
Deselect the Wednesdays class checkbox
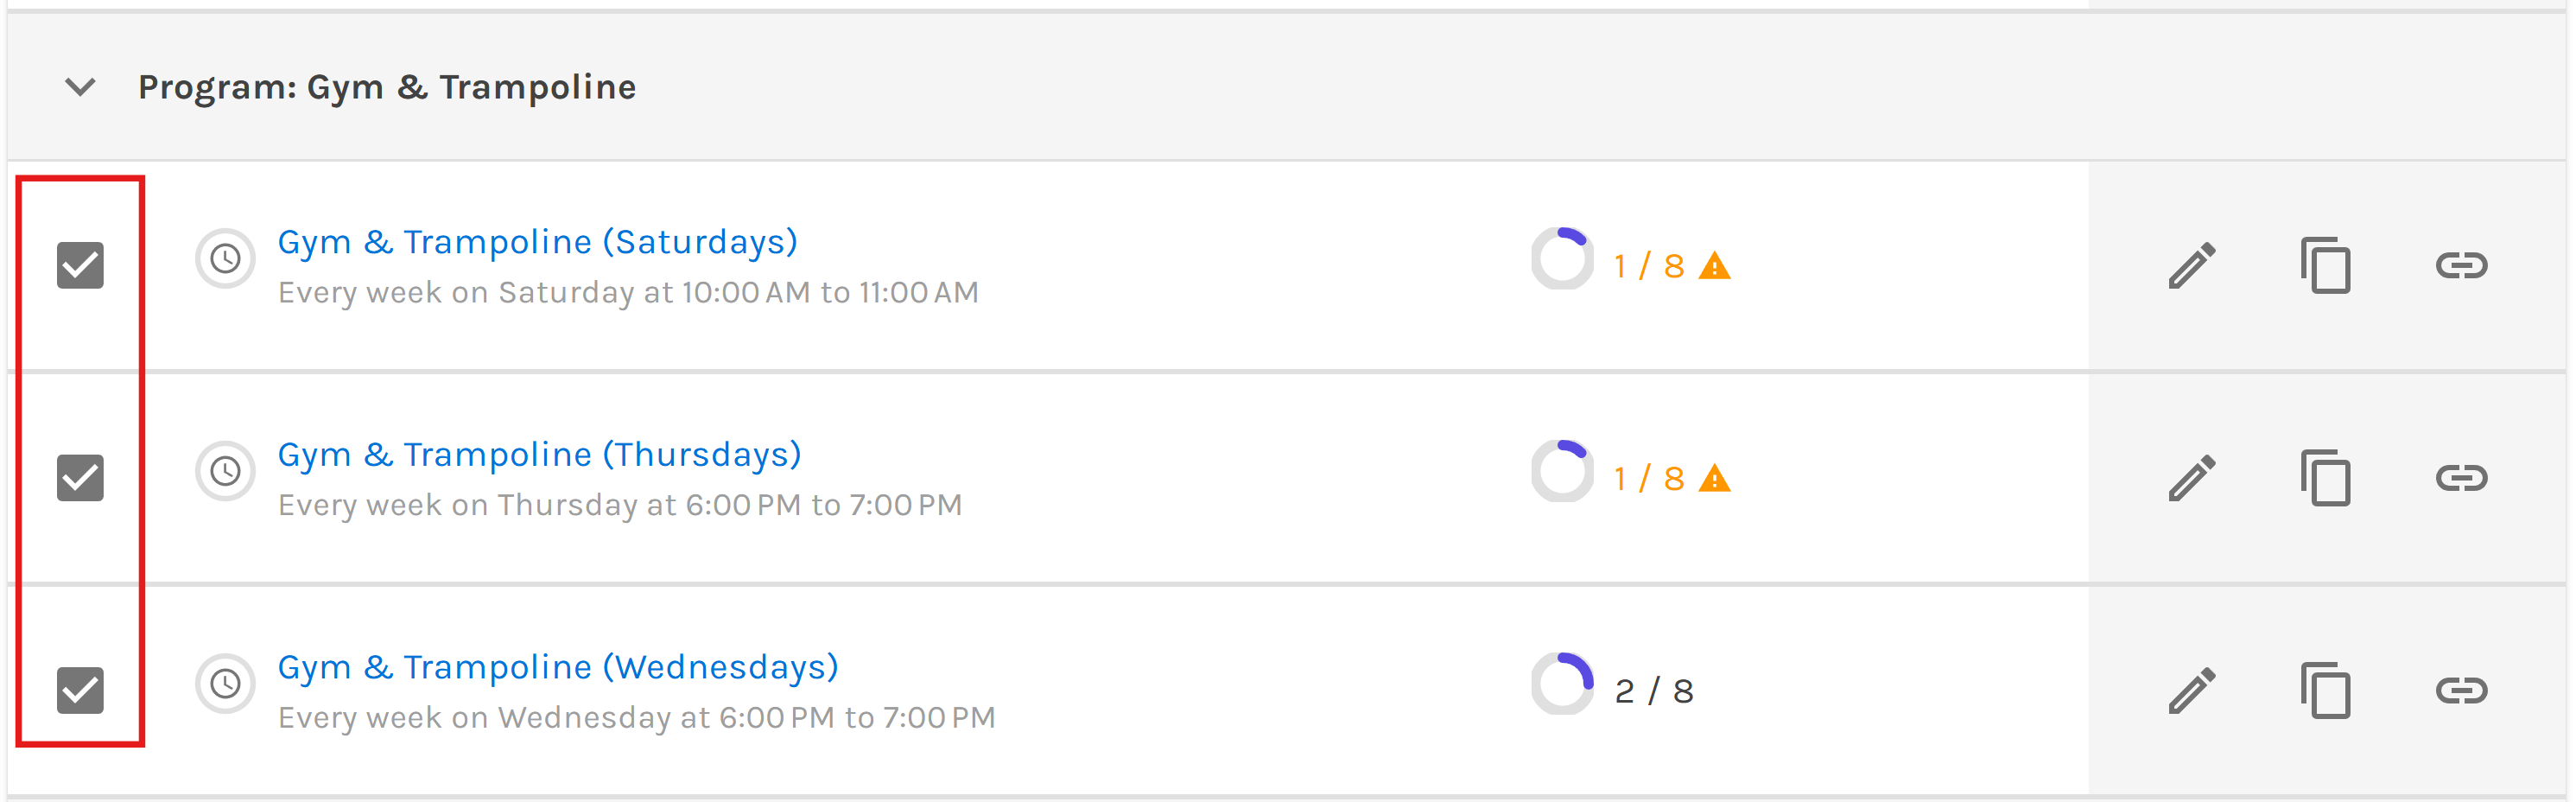pos(80,690)
